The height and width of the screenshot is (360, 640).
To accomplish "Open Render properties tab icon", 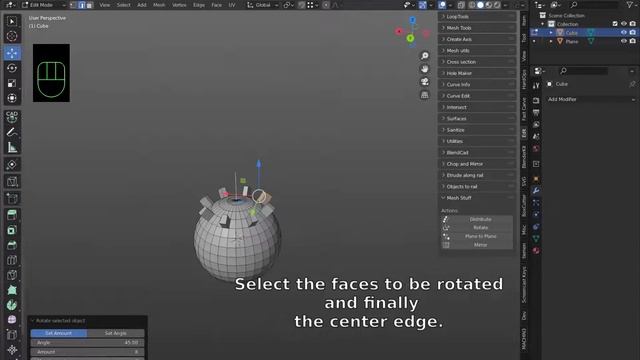I will coord(536,100).
